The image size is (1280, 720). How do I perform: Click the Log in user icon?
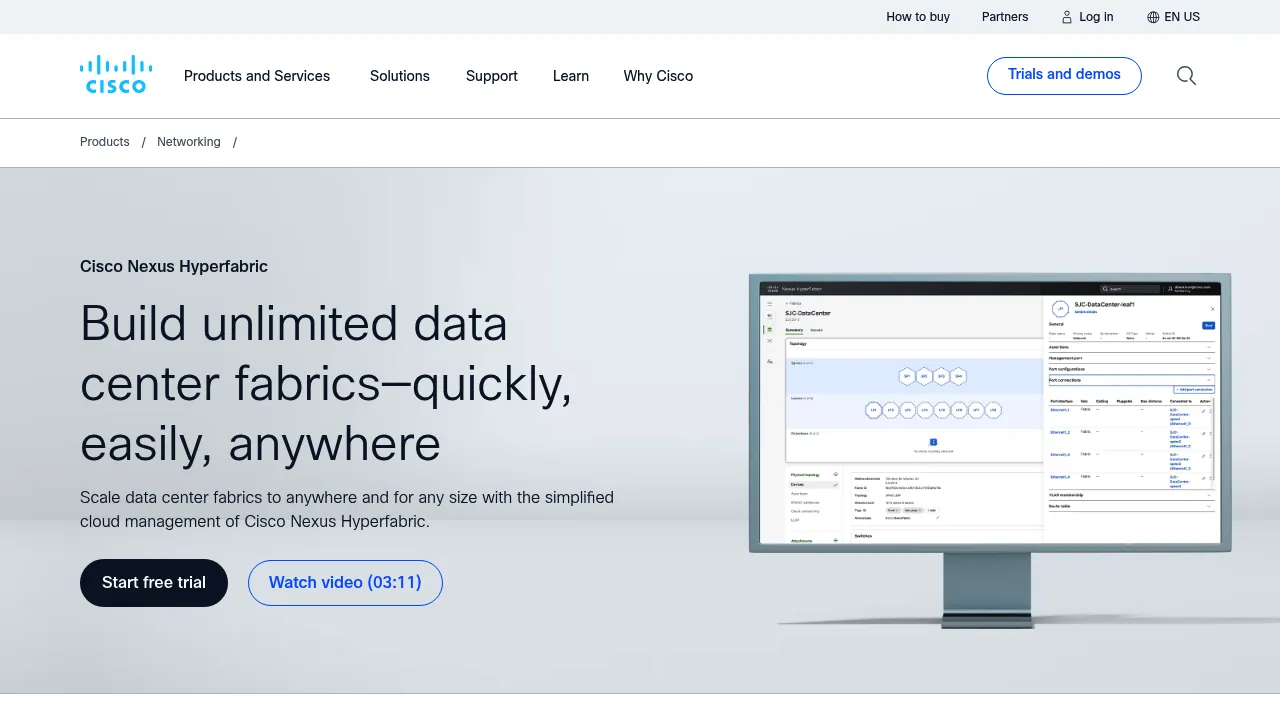click(1067, 17)
